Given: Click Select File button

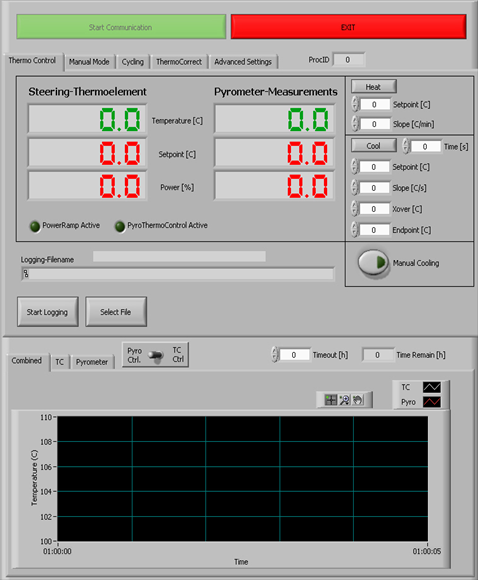Looking at the screenshot, I should (x=116, y=312).
